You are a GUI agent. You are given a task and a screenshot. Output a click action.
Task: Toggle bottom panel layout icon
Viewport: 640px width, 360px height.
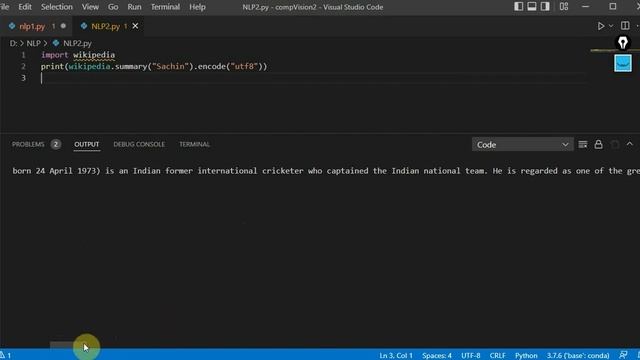click(x=532, y=7)
